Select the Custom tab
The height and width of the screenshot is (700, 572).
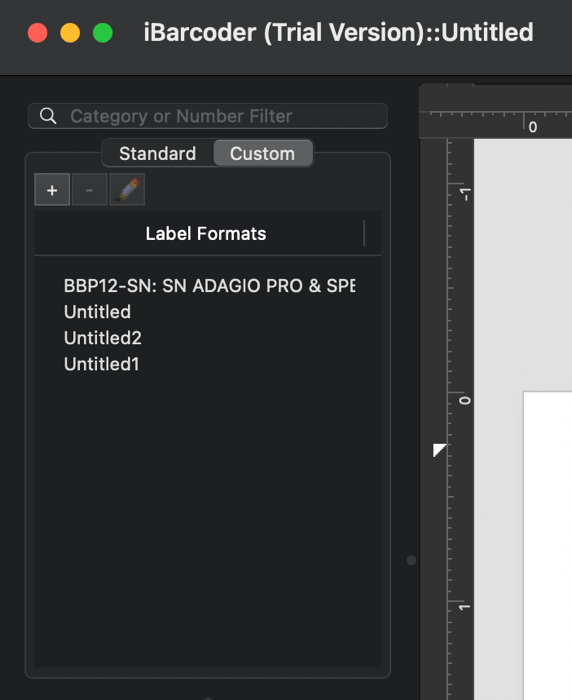pos(263,154)
